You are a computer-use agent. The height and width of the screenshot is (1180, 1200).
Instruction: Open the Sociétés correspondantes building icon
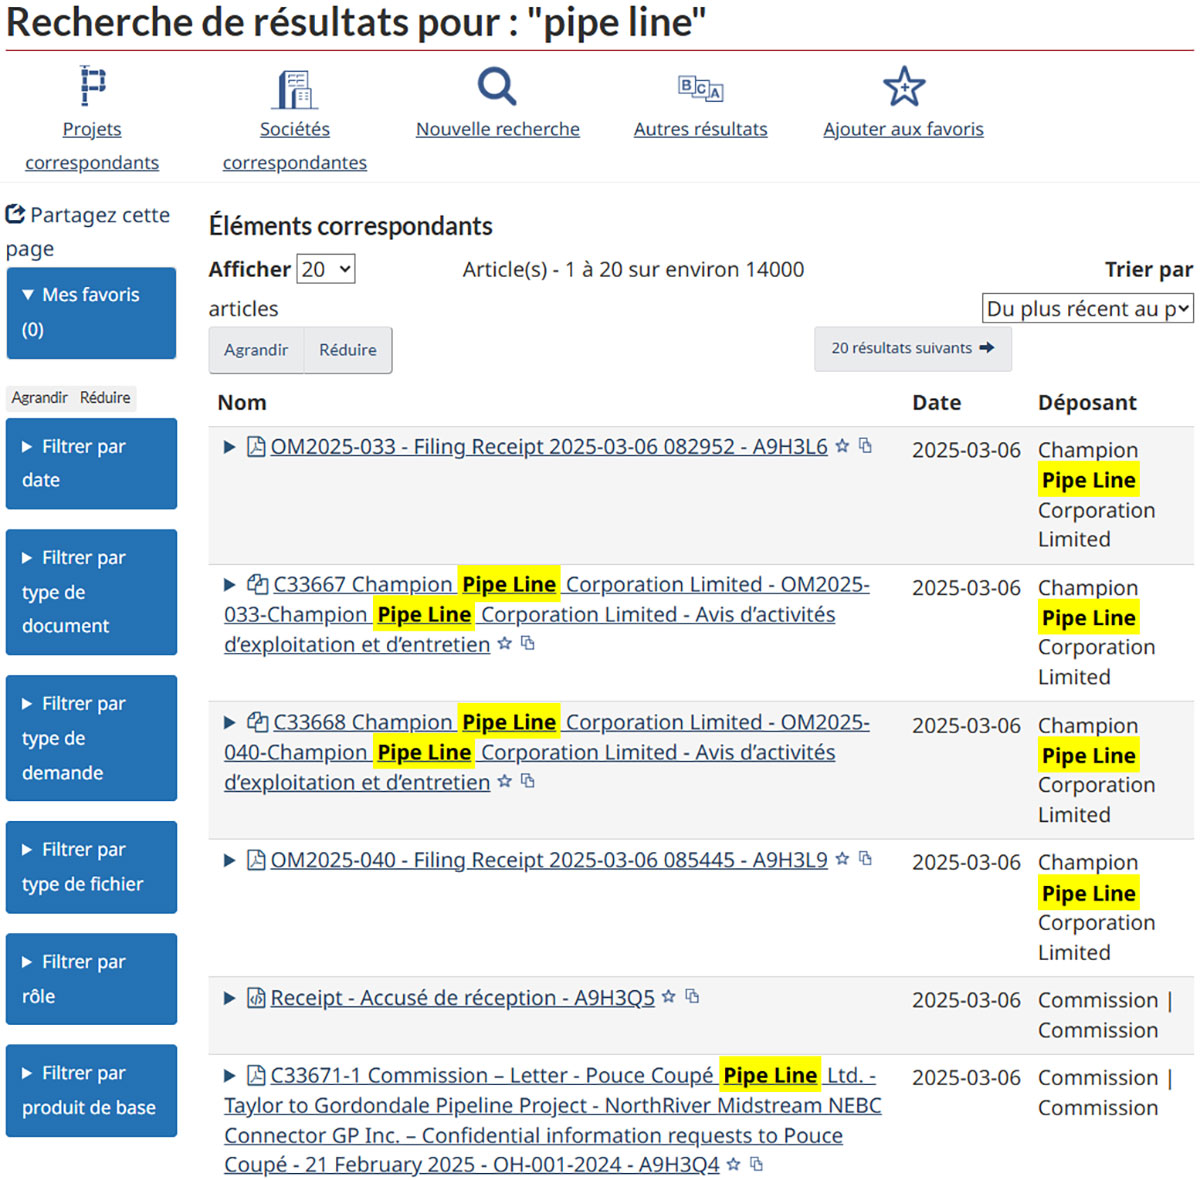[x=295, y=89]
